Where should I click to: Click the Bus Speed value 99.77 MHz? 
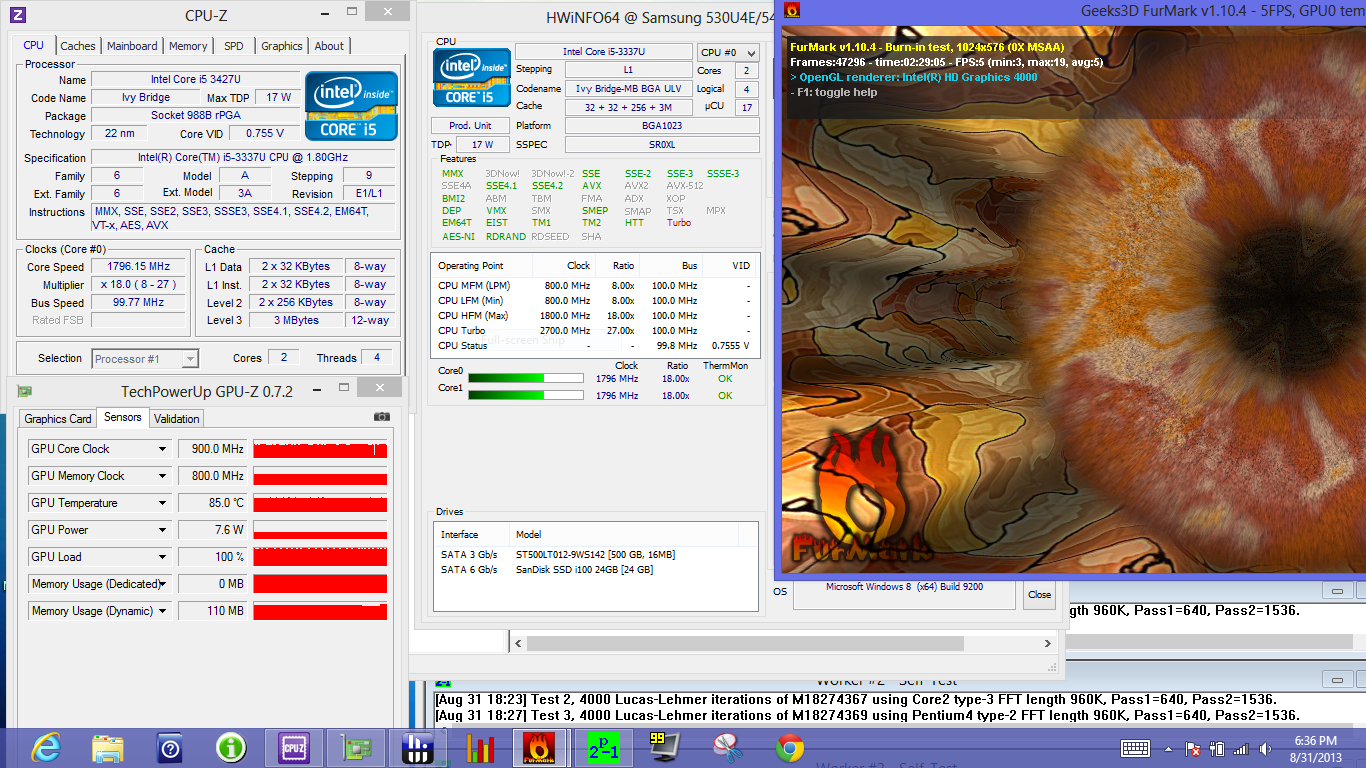139,303
